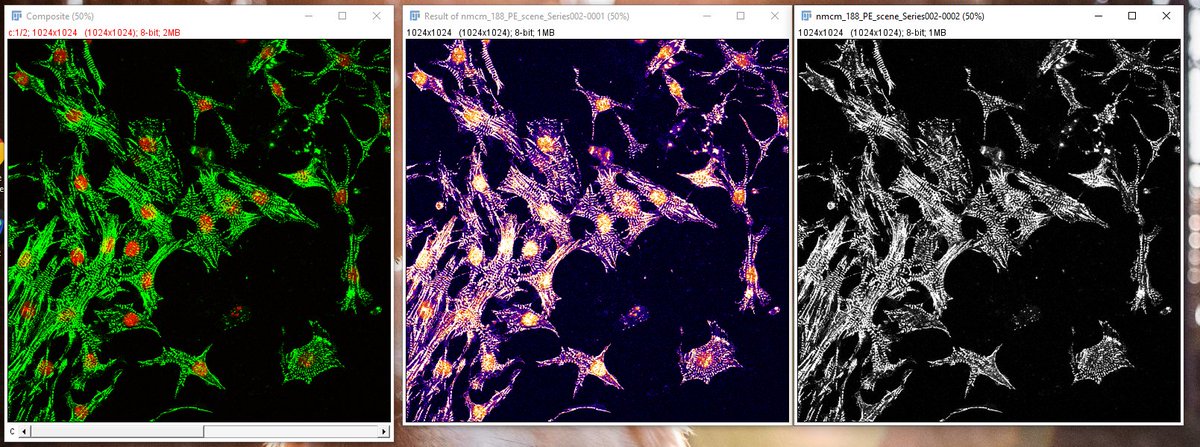Screen dimensions: 1200x447
Task: Click the grayscale image in the Series002-0002 window
Action: (x=987, y=230)
